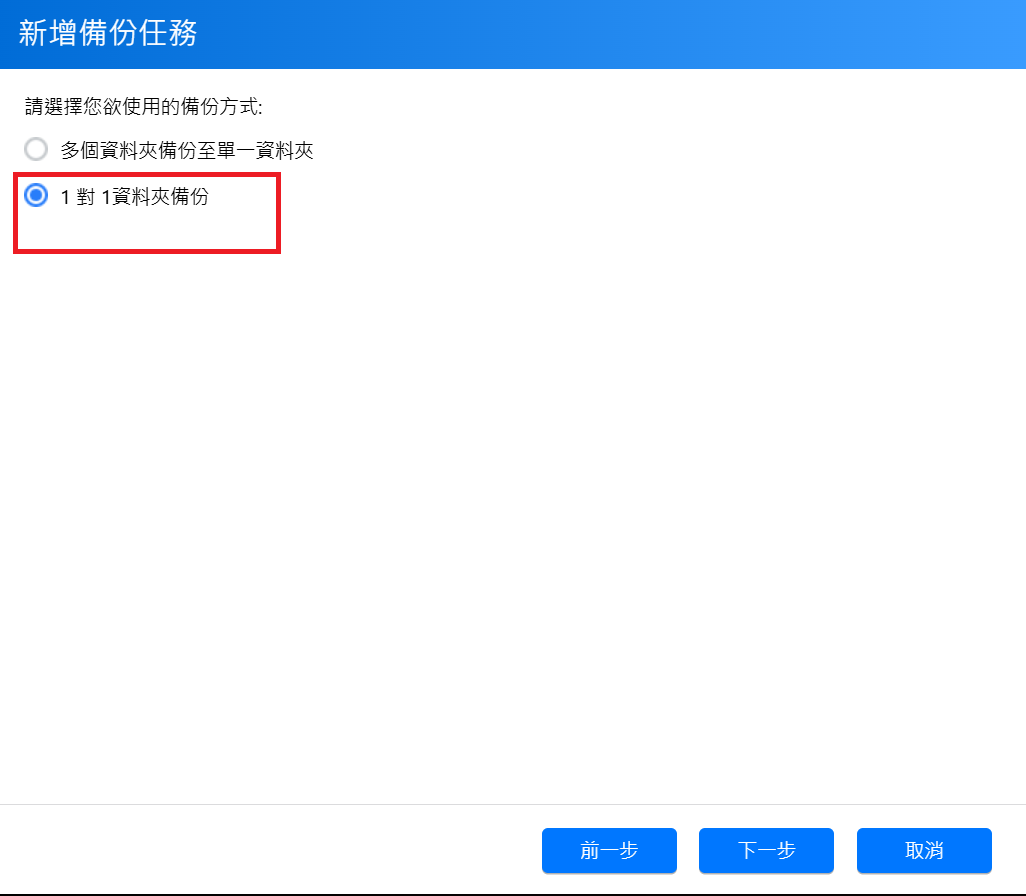Select the 1 對 1資料夾備份 radio button
The height and width of the screenshot is (896, 1026).
36,195
